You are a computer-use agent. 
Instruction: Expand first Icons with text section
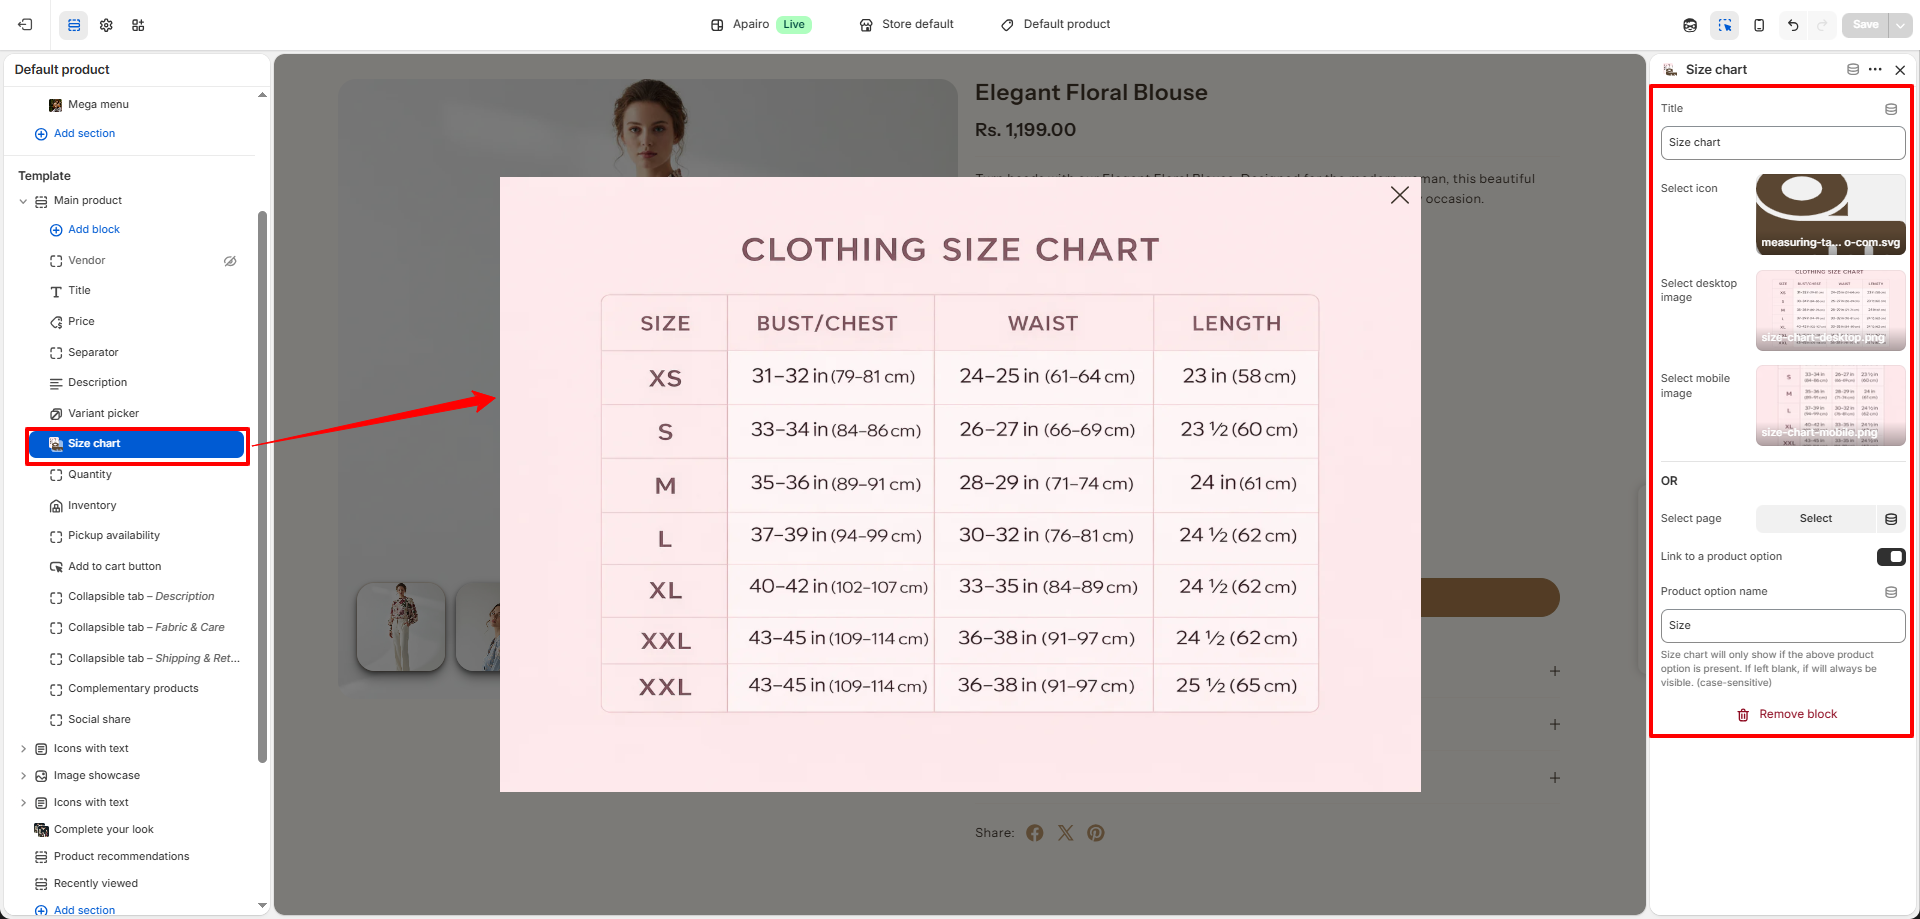coord(23,749)
